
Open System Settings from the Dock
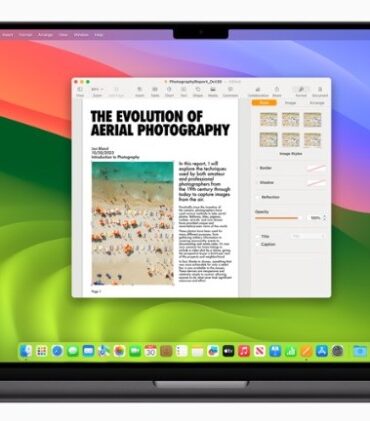pos(338,351)
